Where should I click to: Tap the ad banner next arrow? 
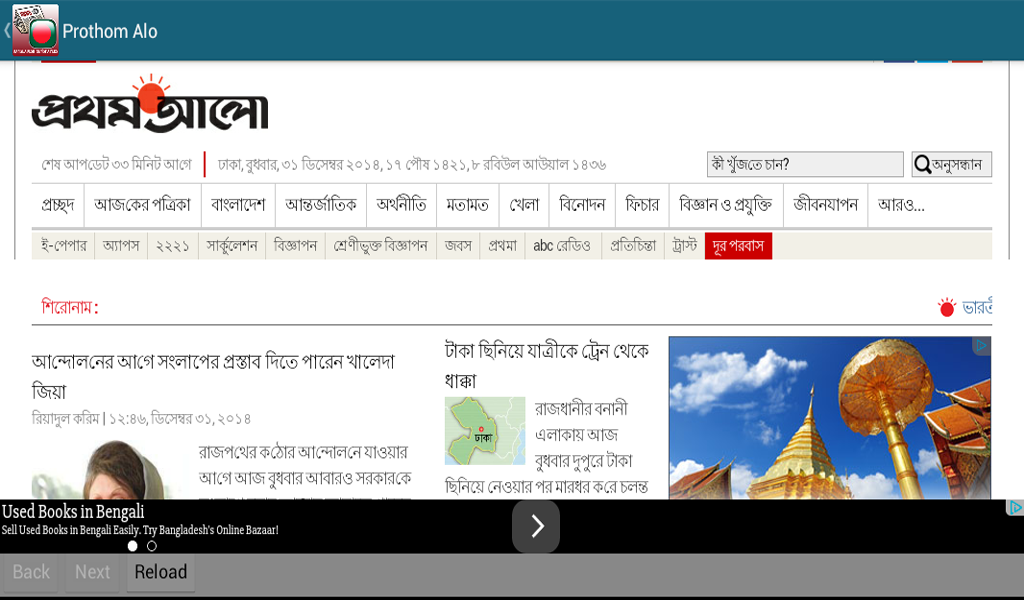pos(536,526)
